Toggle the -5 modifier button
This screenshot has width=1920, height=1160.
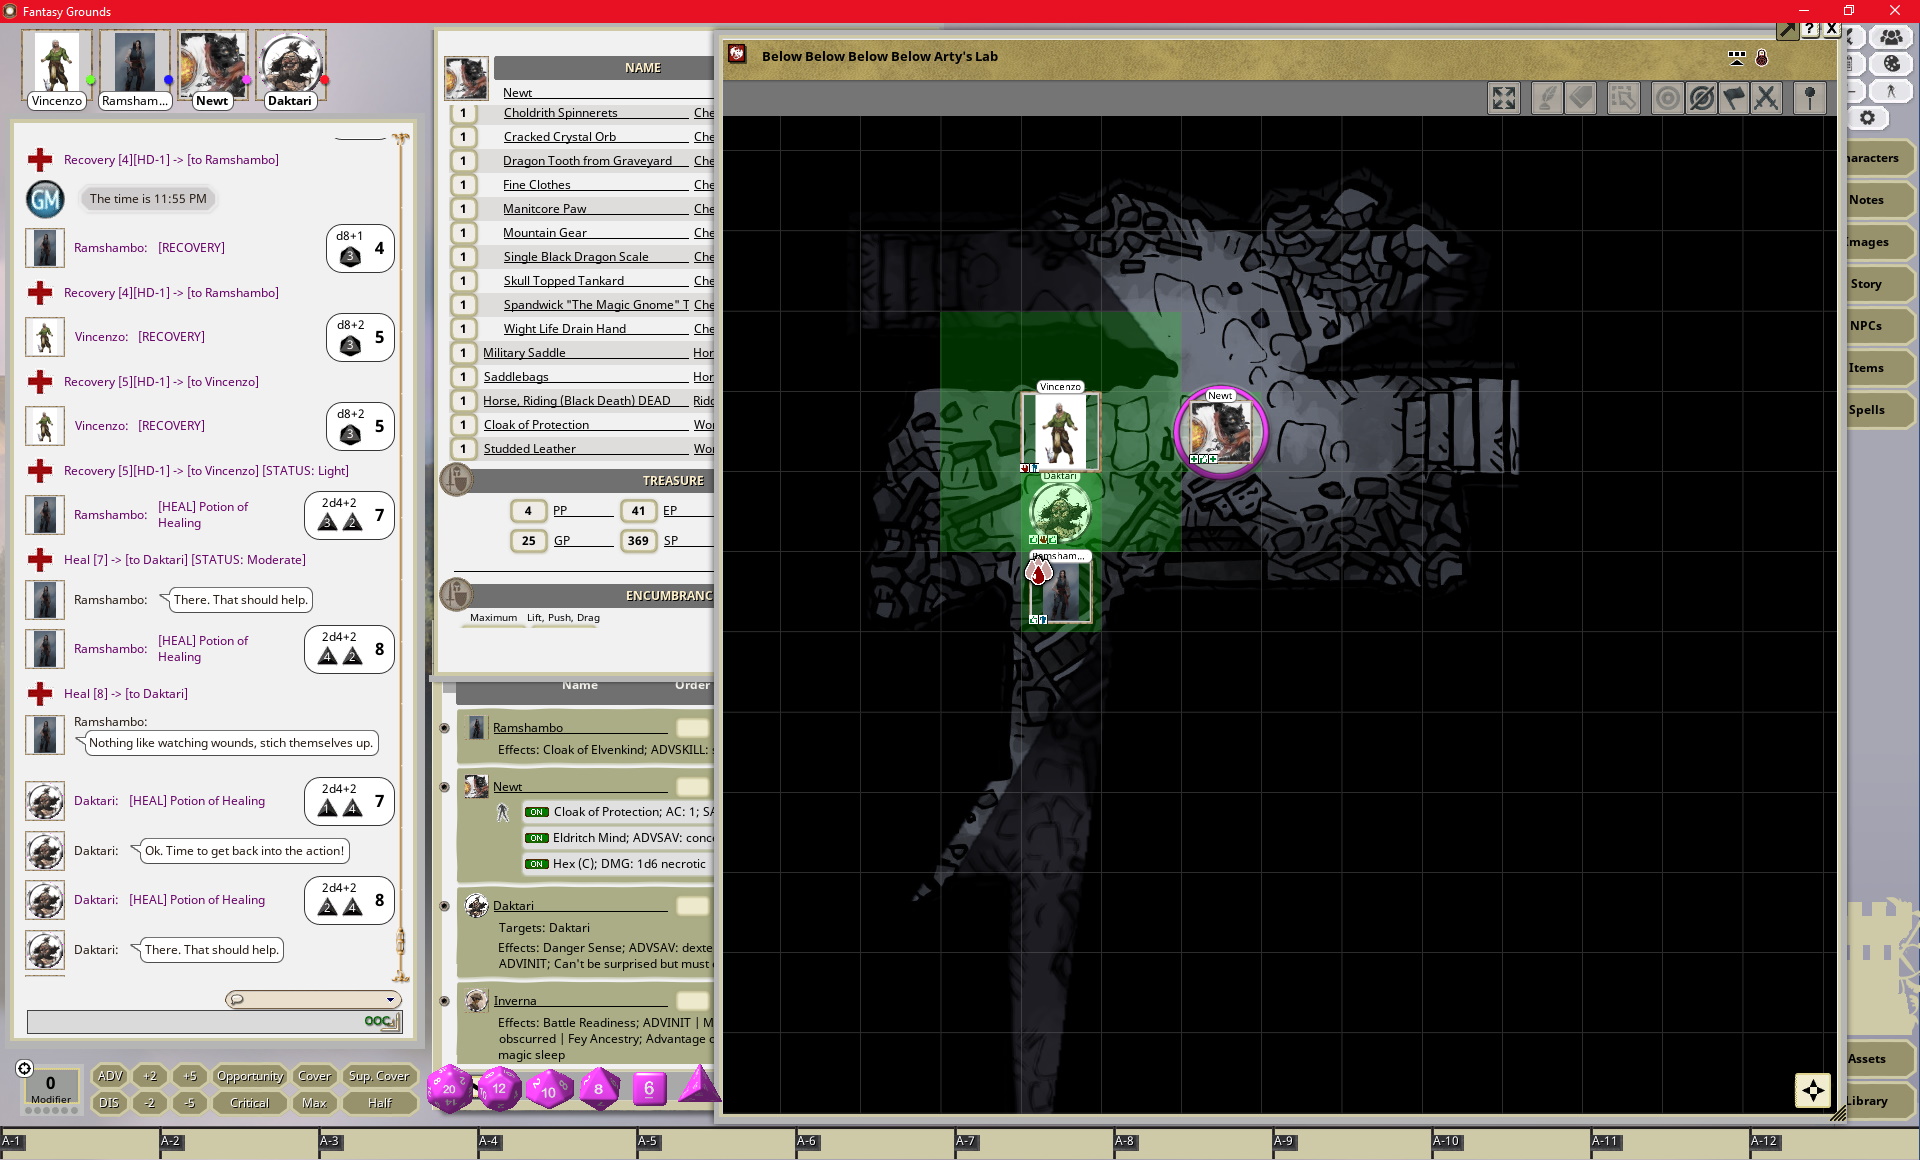tap(190, 1103)
